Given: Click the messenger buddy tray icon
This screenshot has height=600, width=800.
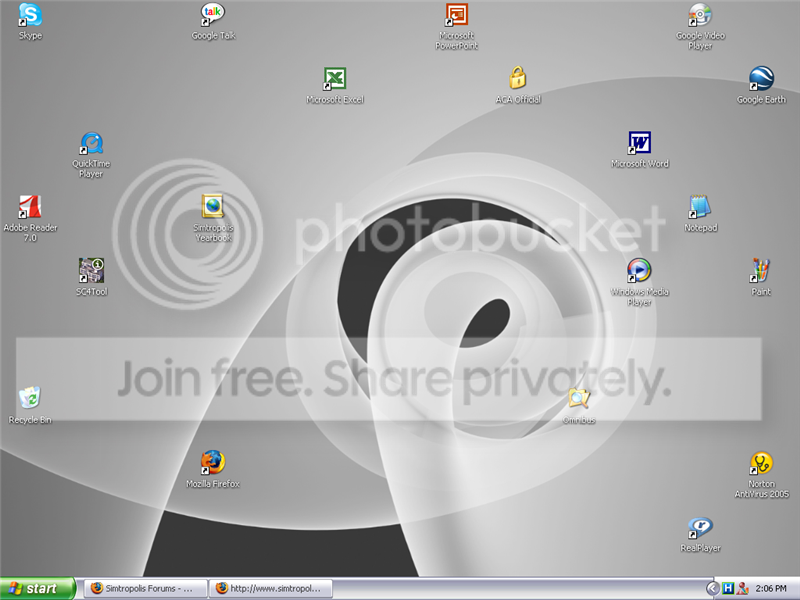Looking at the screenshot, I should 743,588.
